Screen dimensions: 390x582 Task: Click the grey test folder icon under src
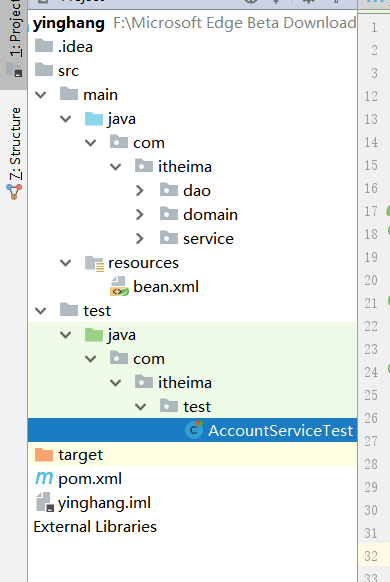point(69,310)
